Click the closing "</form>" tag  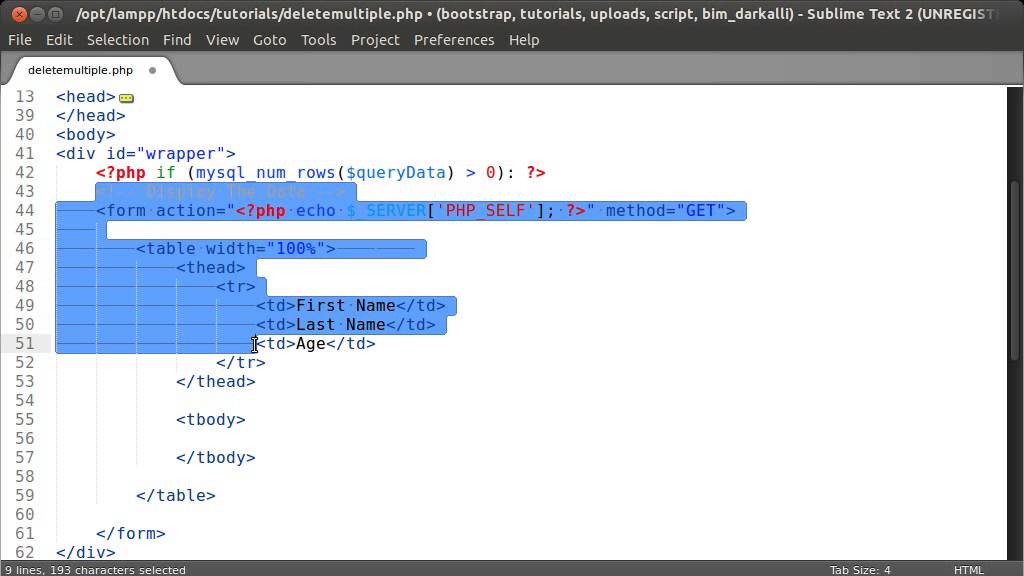coord(131,533)
